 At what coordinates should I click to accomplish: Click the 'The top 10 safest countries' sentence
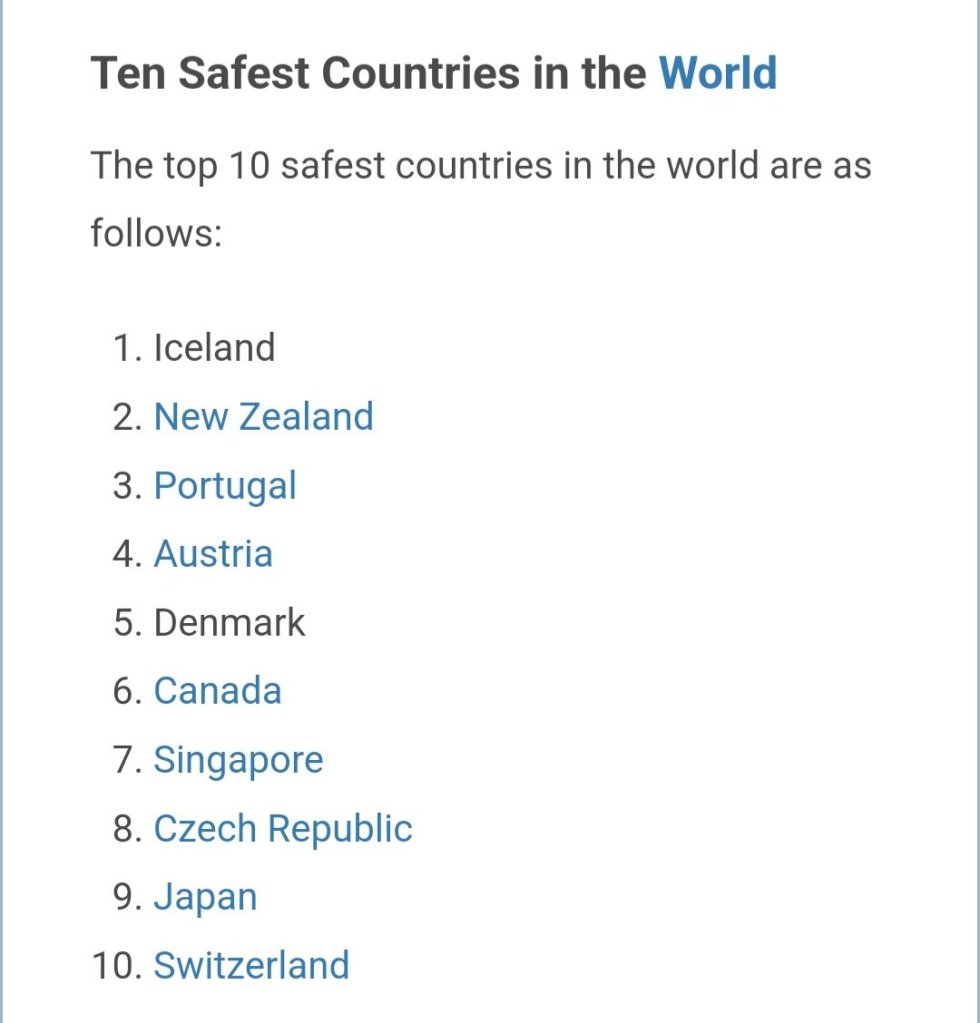[480, 165]
